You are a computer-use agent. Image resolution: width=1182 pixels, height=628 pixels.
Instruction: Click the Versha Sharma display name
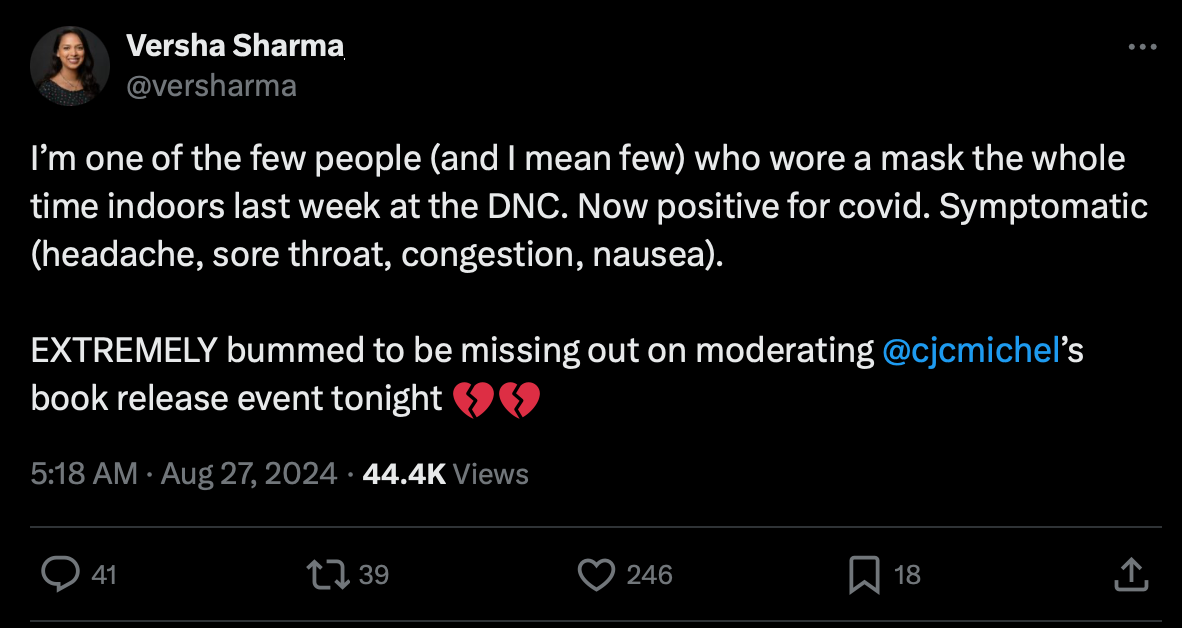pyautogui.click(x=235, y=46)
